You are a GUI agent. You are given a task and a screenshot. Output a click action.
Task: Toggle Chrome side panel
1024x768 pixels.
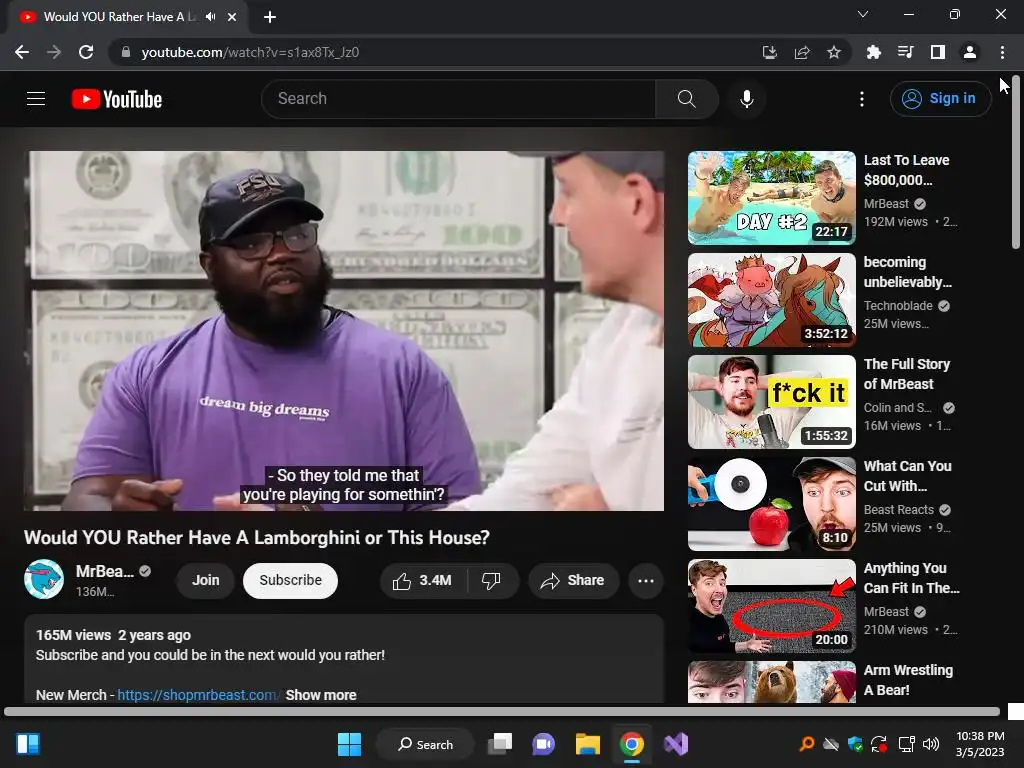[938, 52]
